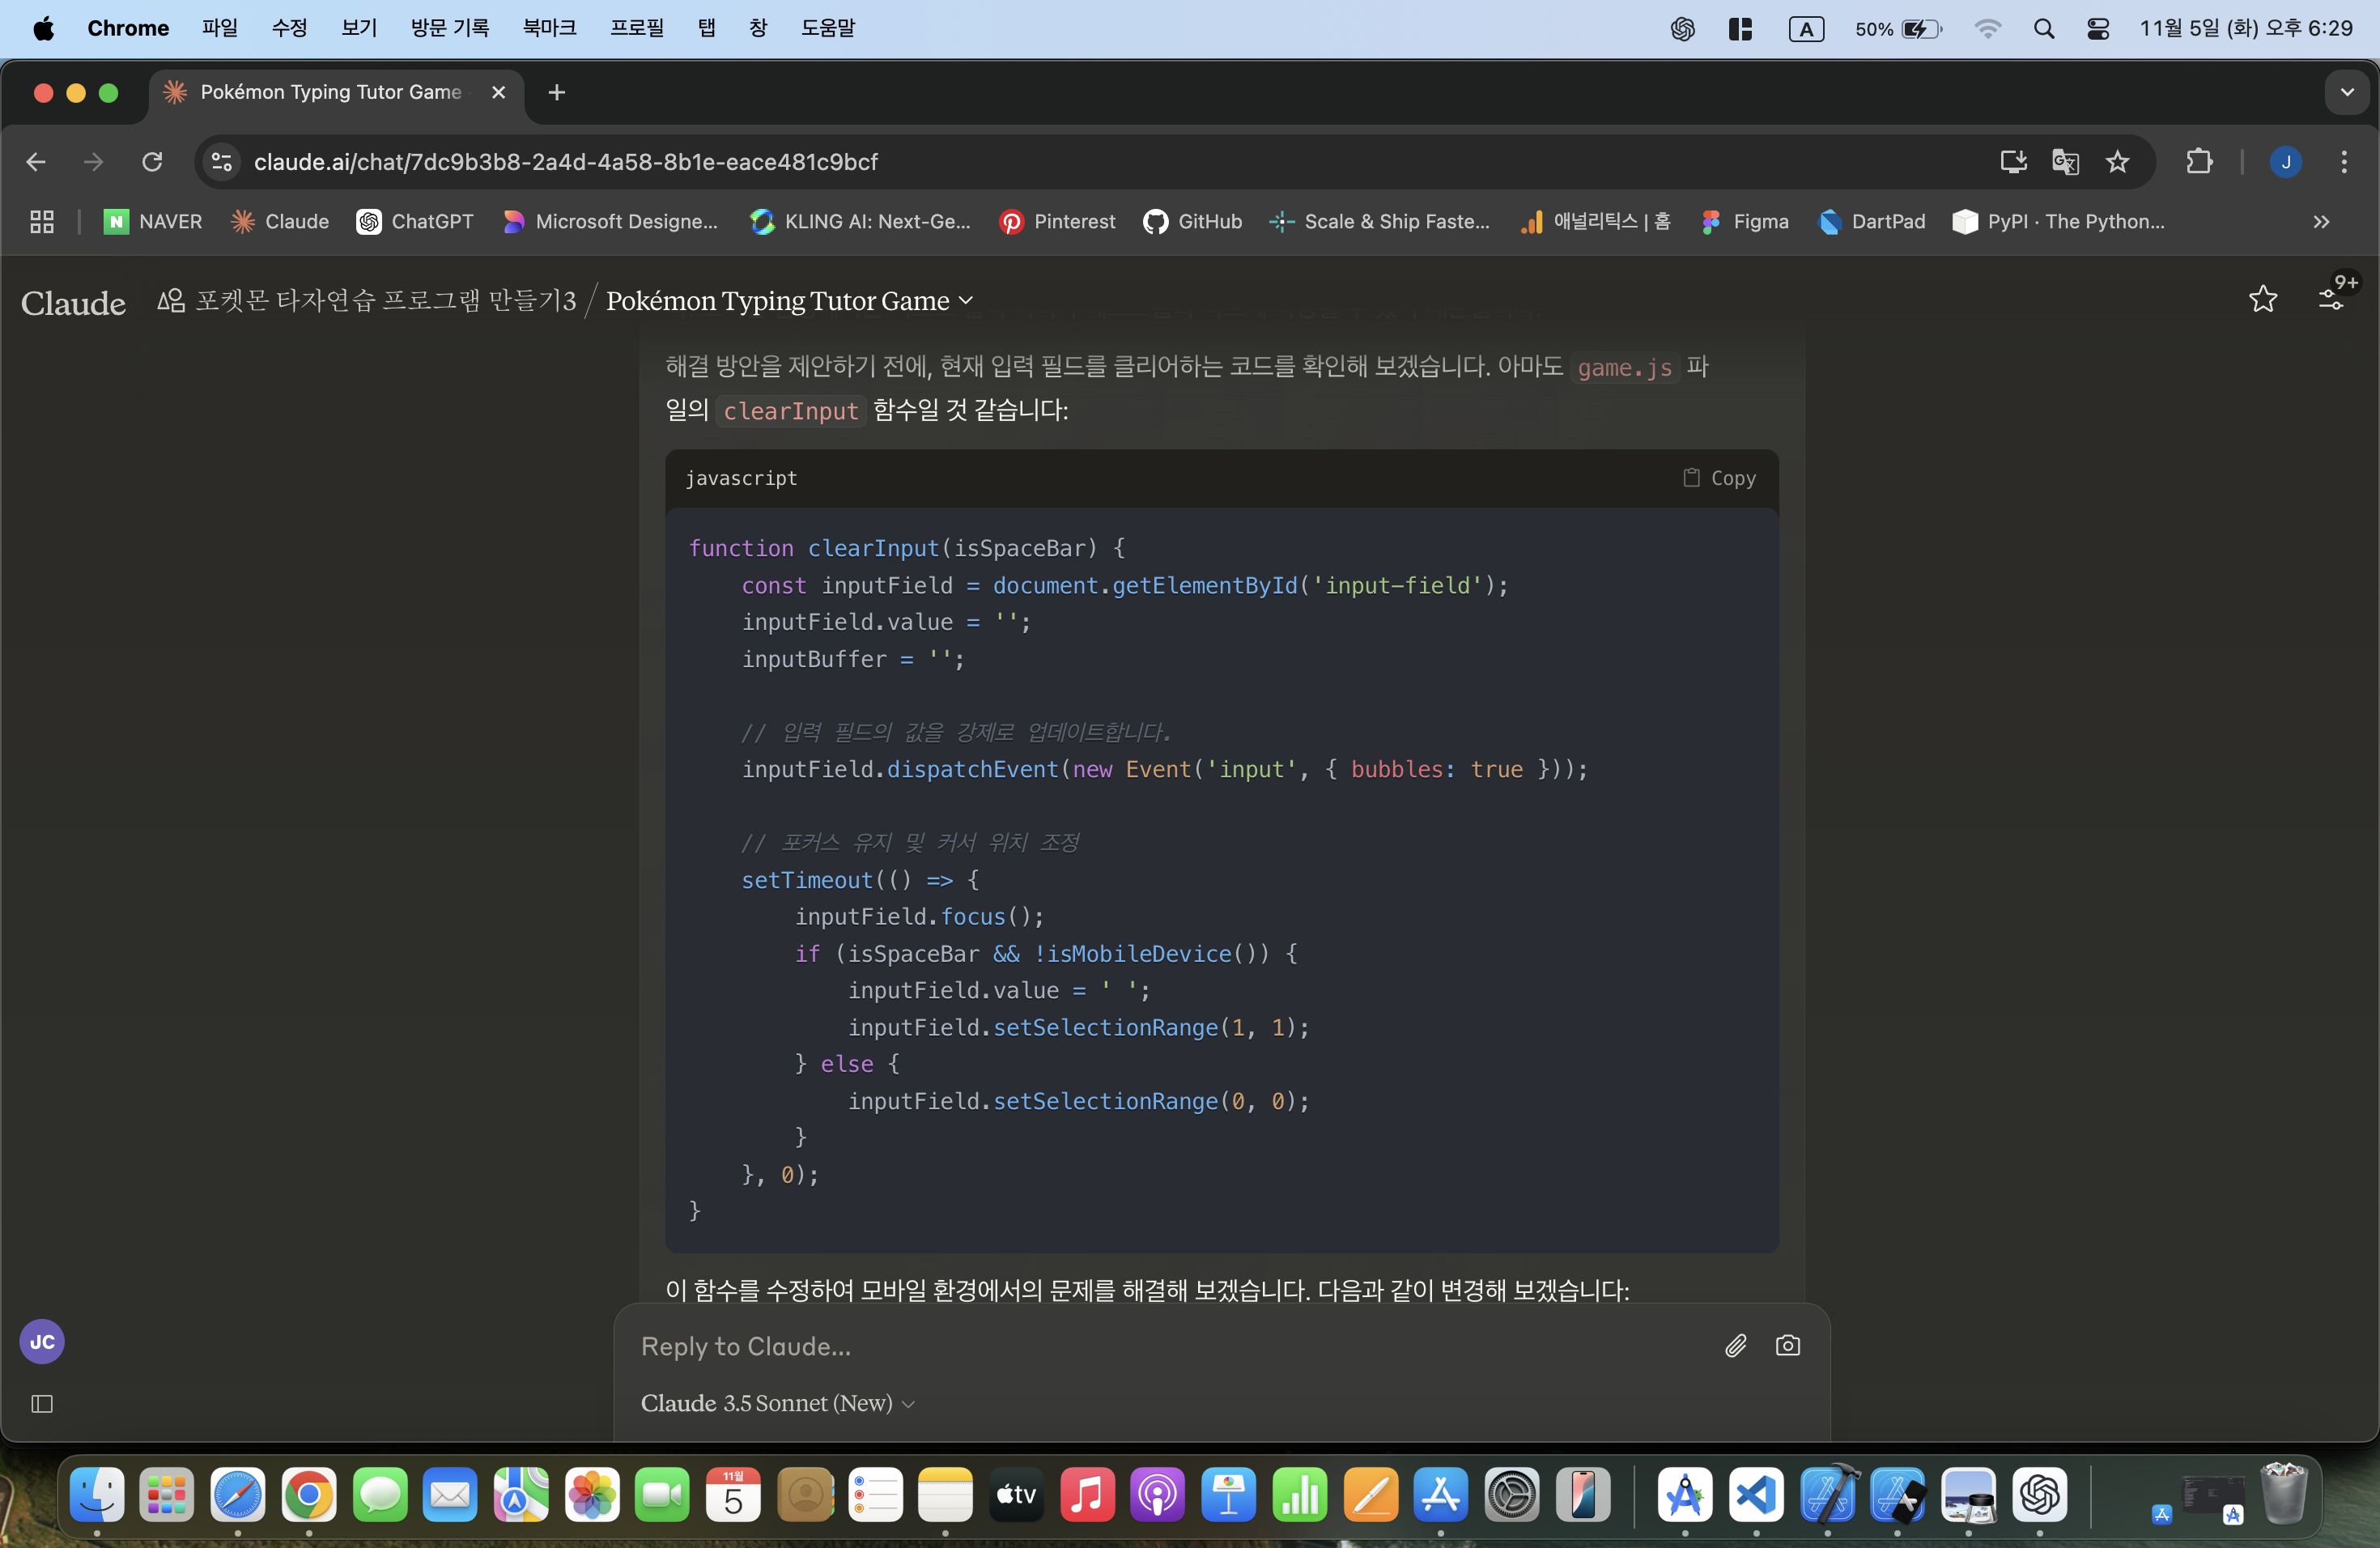2380x1548 pixels.
Task: Open ChatGPT menu bar icon
Action: [x=1682, y=29]
